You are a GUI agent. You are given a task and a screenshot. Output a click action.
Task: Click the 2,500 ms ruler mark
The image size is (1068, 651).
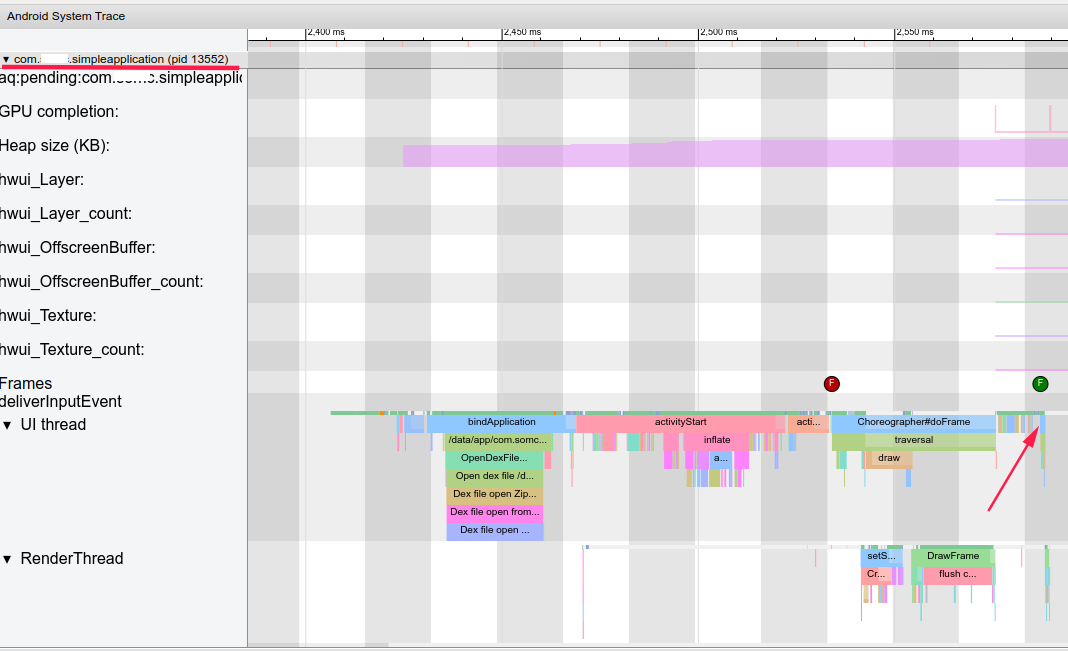point(719,32)
